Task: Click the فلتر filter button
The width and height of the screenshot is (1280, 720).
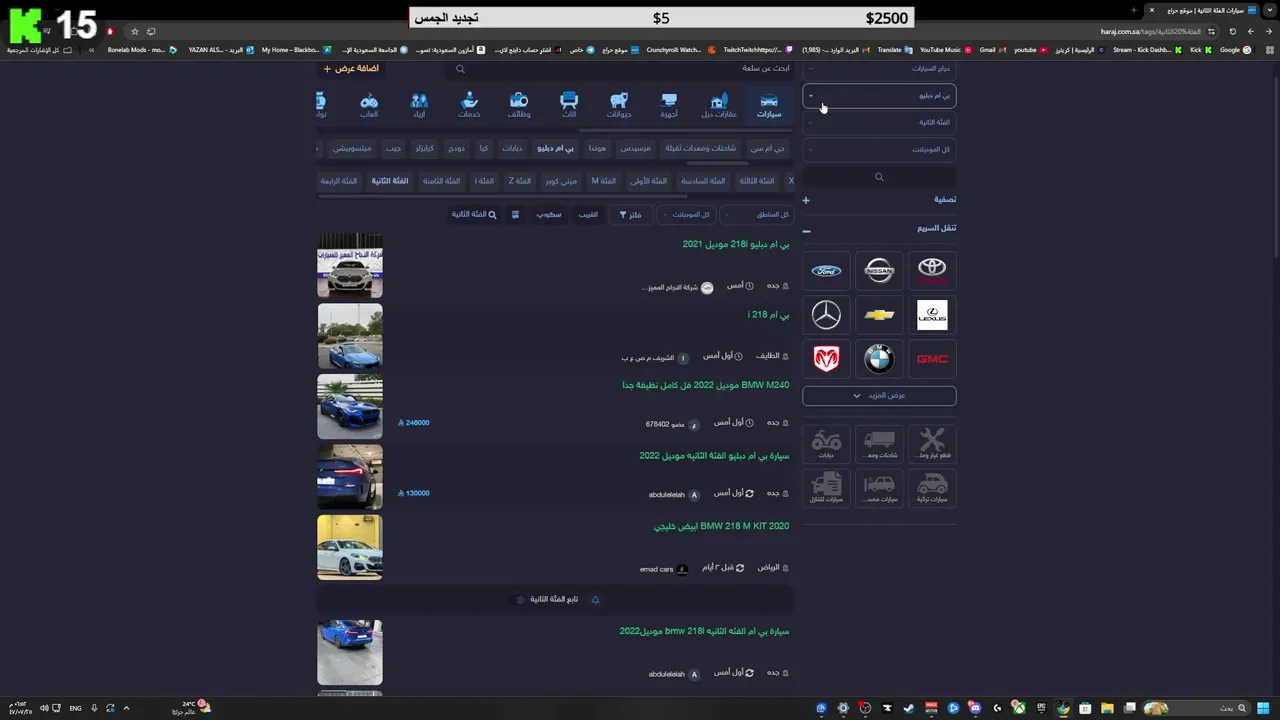Action: click(x=630, y=214)
